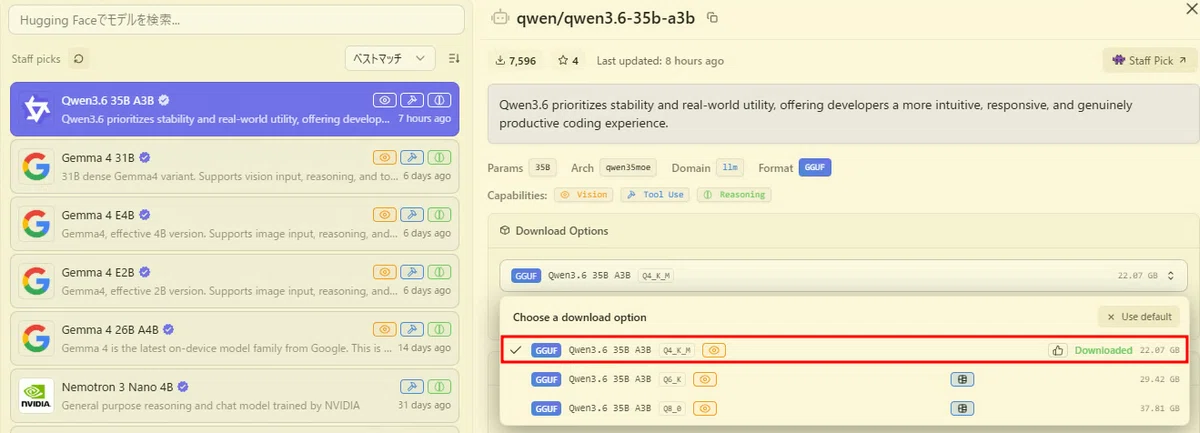Screen dimensions: 1200x433
Task: Click the reasoning badge on Gemma 4 31B
Action: (440, 157)
